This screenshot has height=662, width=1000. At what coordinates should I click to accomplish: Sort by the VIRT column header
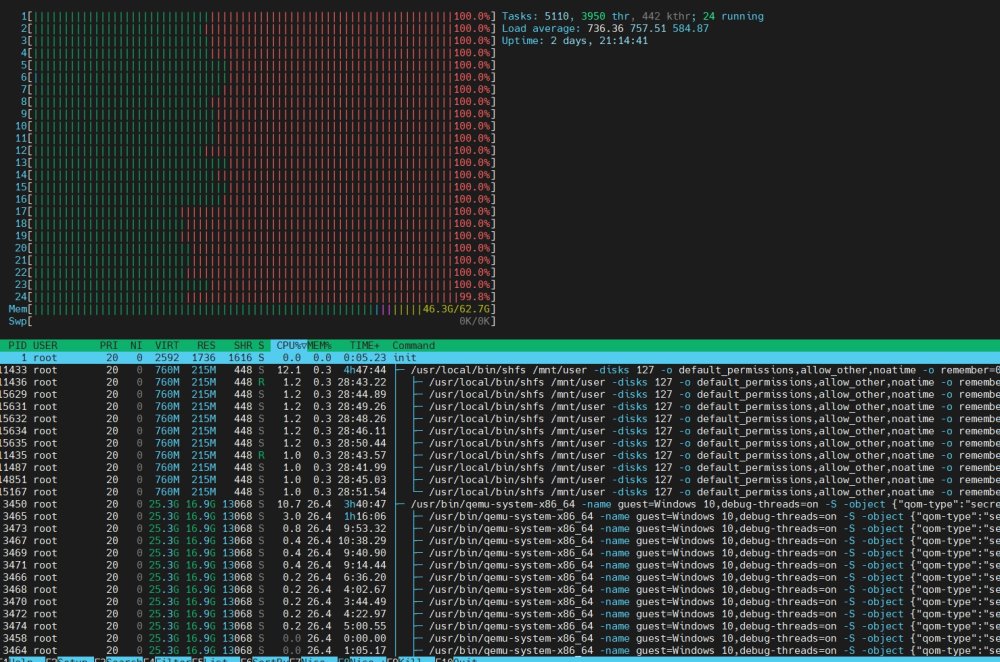[166, 346]
